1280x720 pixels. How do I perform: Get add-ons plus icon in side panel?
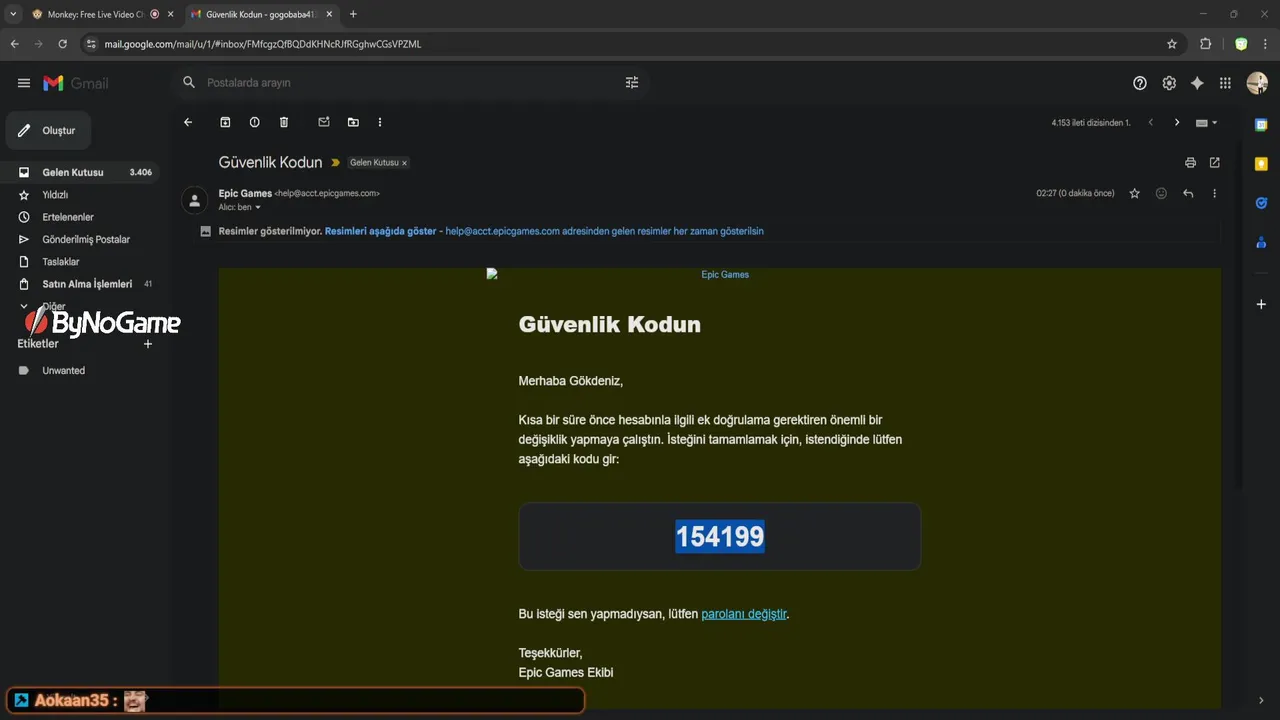[1261, 304]
